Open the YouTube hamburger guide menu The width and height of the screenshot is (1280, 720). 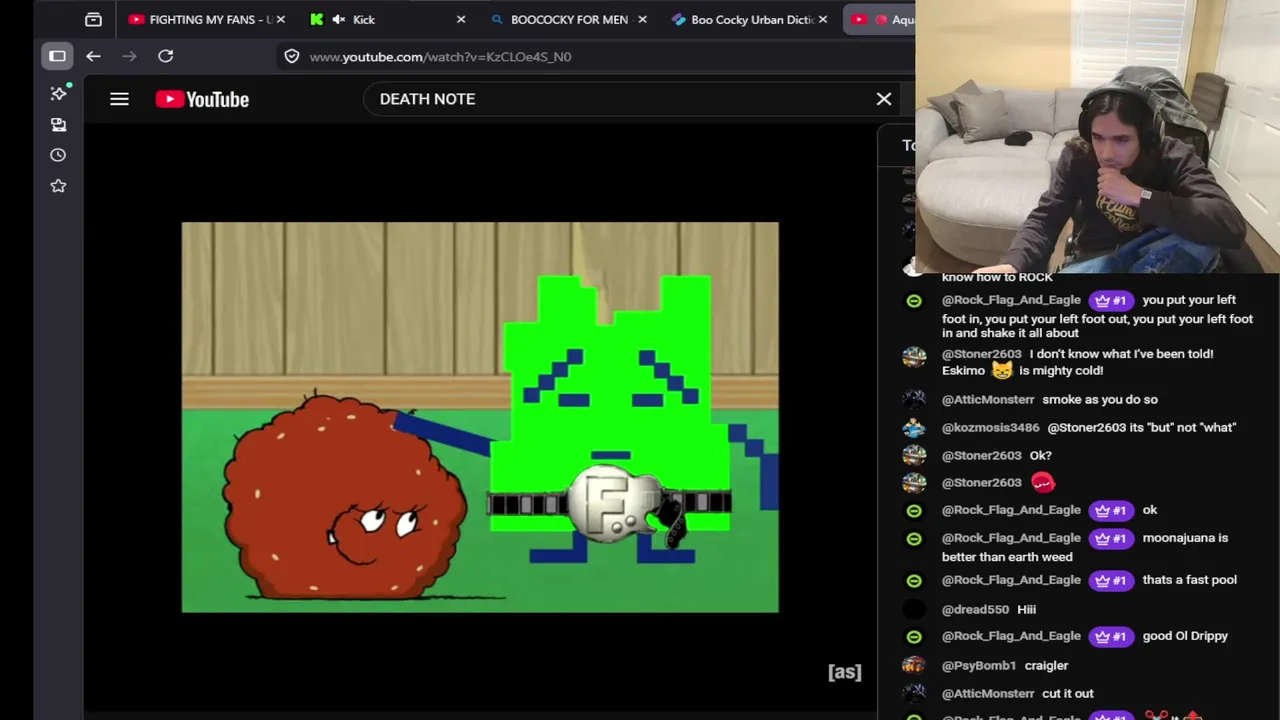pos(119,99)
